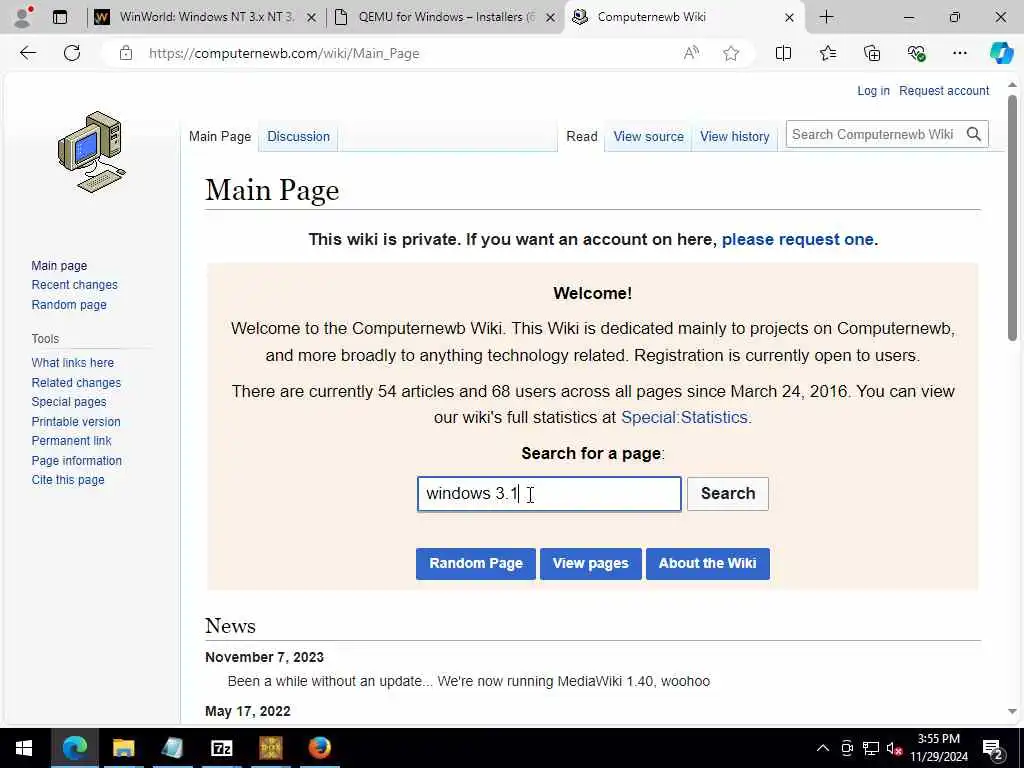Follow the 'please request one' link
The width and height of the screenshot is (1024, 768).
(797, 240)
